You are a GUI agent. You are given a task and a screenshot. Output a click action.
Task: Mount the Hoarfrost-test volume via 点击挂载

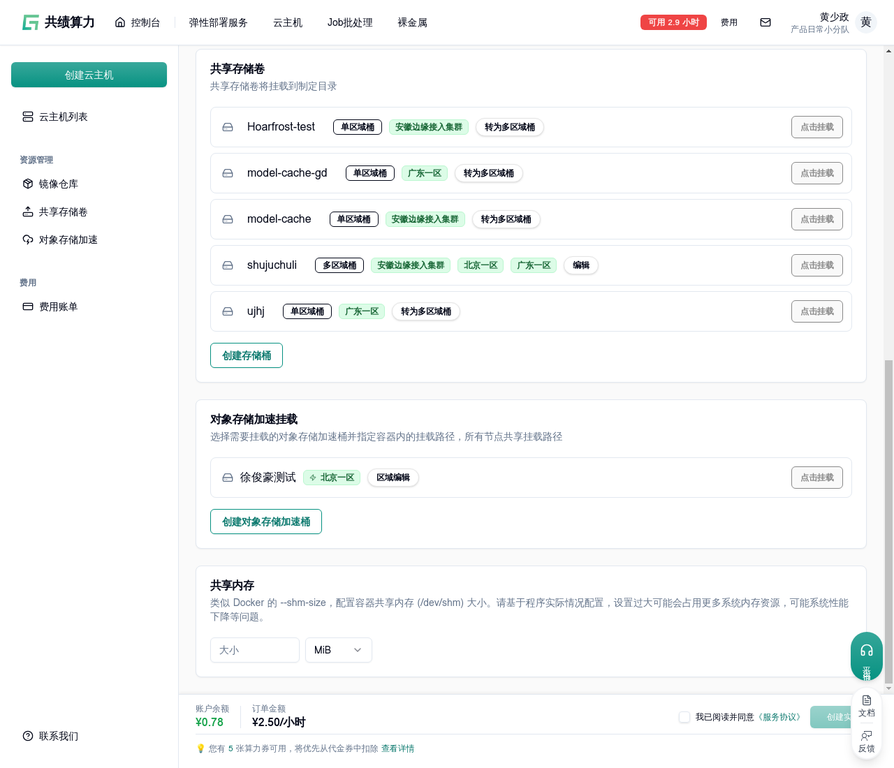(x=816, y=127)
